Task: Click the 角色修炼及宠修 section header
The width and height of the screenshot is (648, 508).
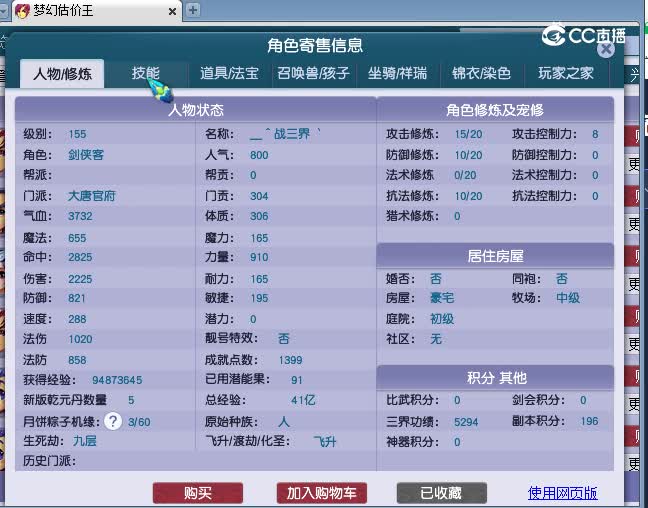Action: point(495,110)
